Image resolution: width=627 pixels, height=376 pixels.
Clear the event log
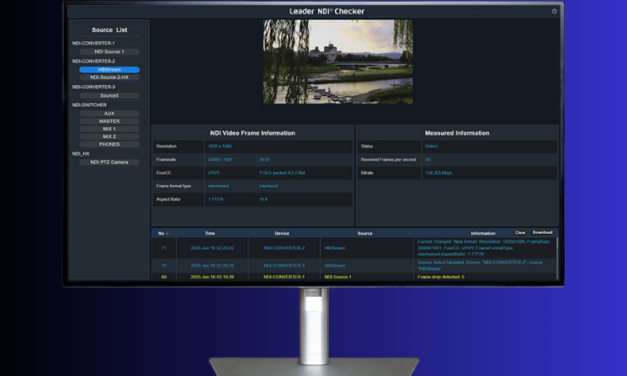(x=520, y=232)
